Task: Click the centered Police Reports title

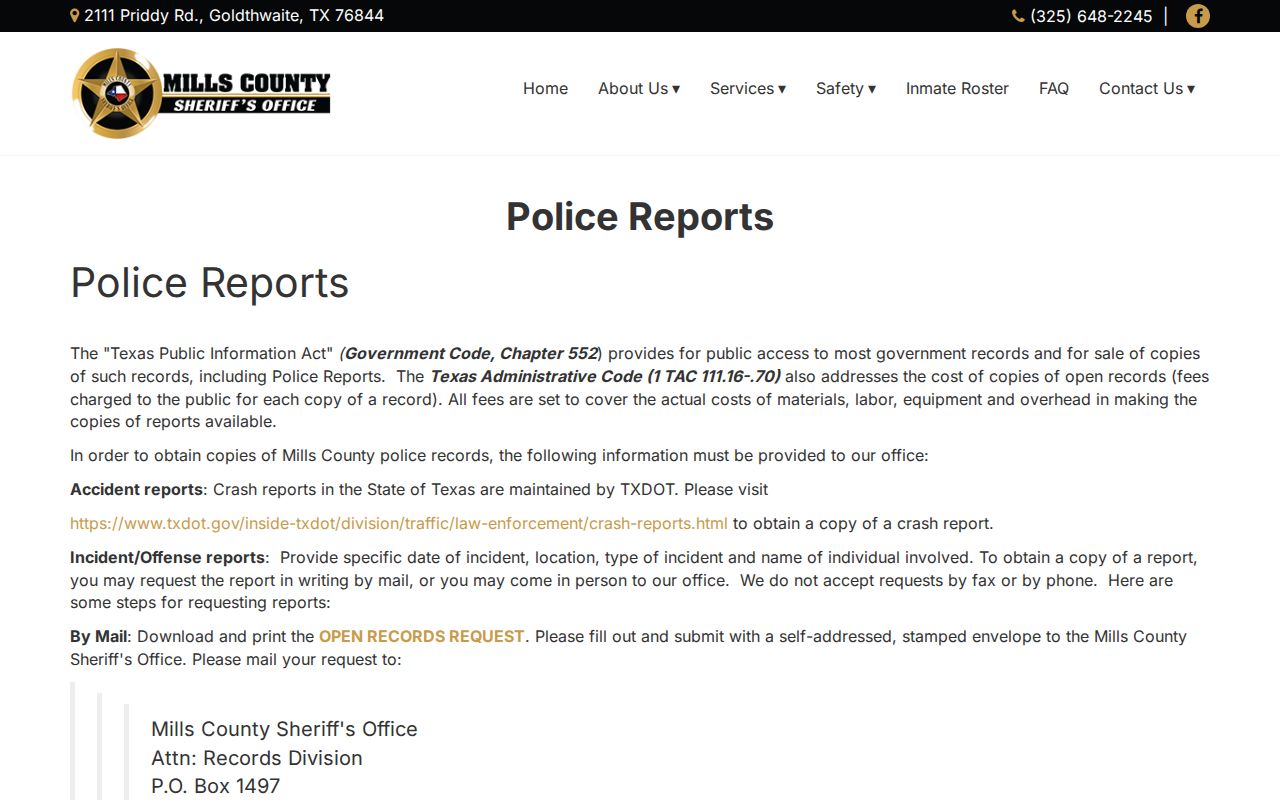Action: click(640, 217)
